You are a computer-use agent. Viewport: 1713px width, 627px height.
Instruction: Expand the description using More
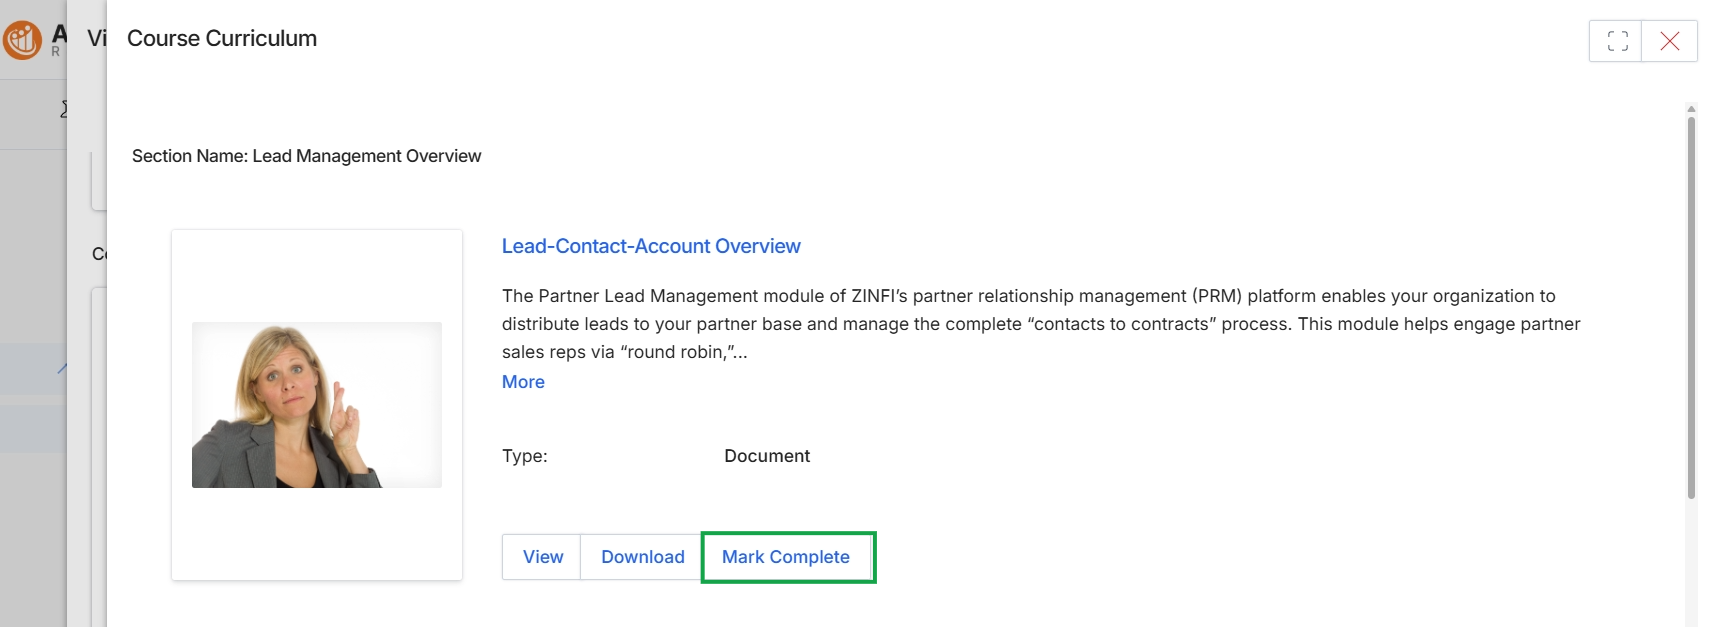tap(523, 382)
